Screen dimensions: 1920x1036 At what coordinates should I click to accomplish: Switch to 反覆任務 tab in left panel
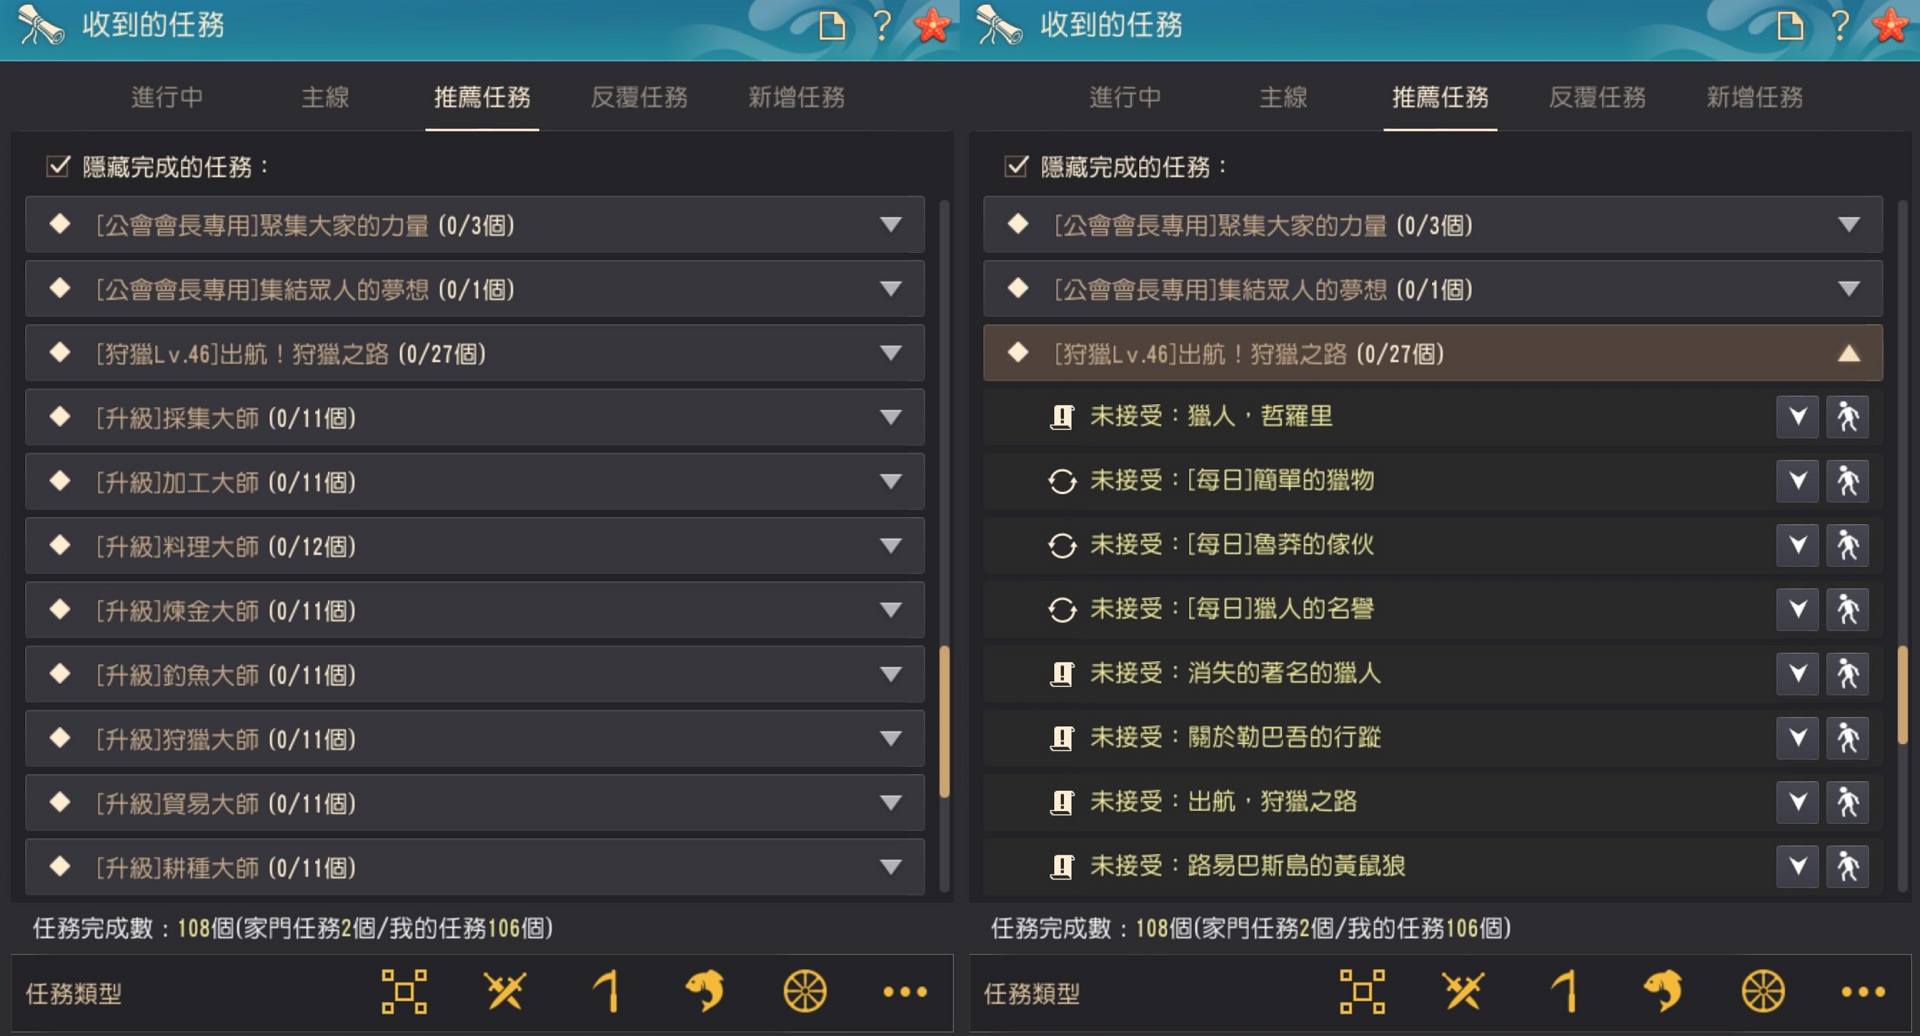639,97
